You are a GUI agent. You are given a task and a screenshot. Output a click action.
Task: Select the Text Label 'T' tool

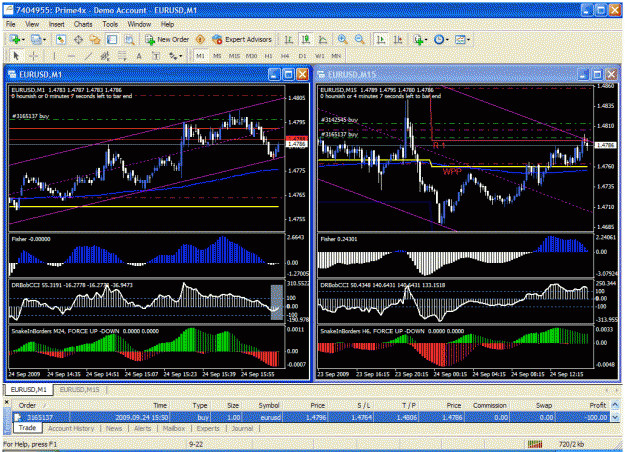tap(156, 56)
